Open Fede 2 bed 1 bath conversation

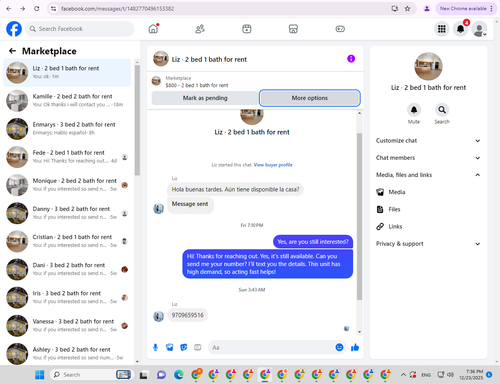click(67, 157)
